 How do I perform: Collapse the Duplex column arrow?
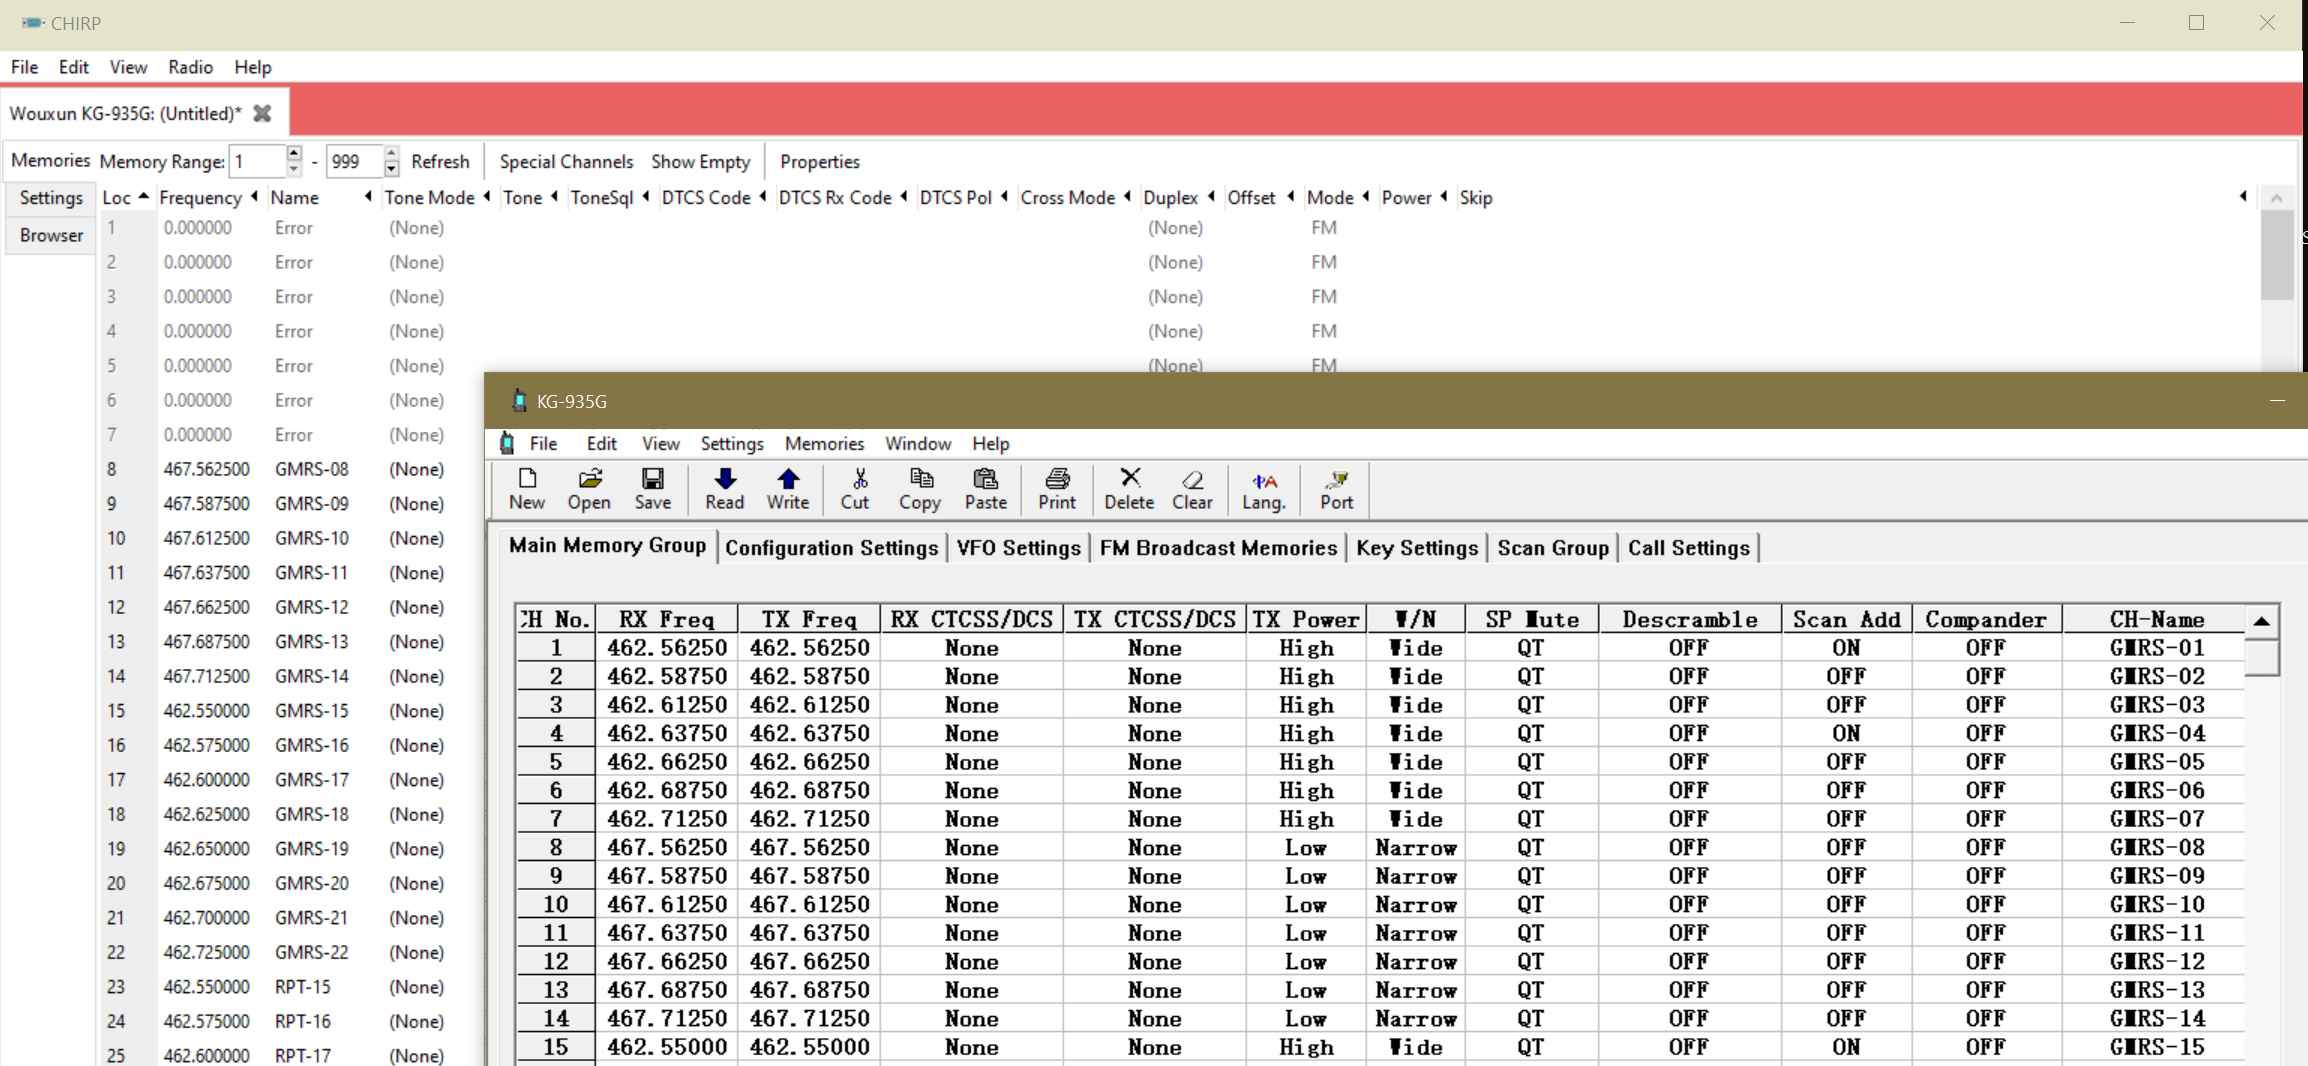(x=1211, y=197)
